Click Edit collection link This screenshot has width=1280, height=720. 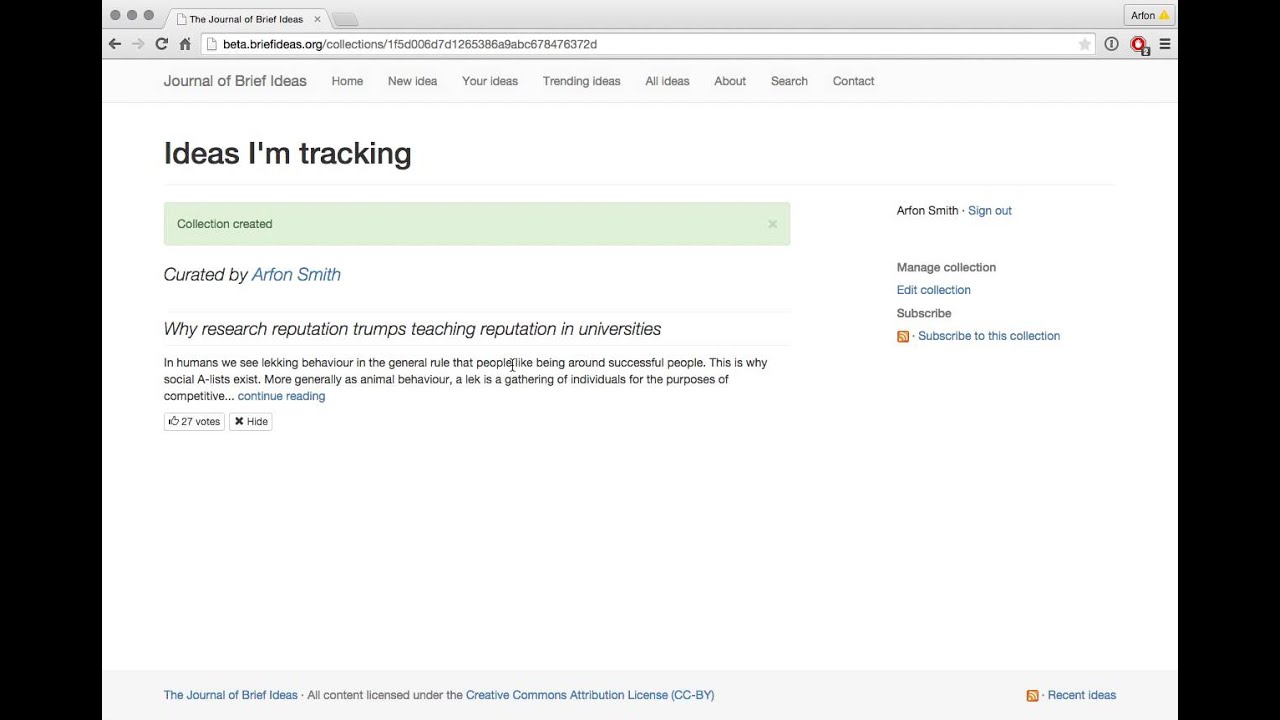[x=933, y=290]
